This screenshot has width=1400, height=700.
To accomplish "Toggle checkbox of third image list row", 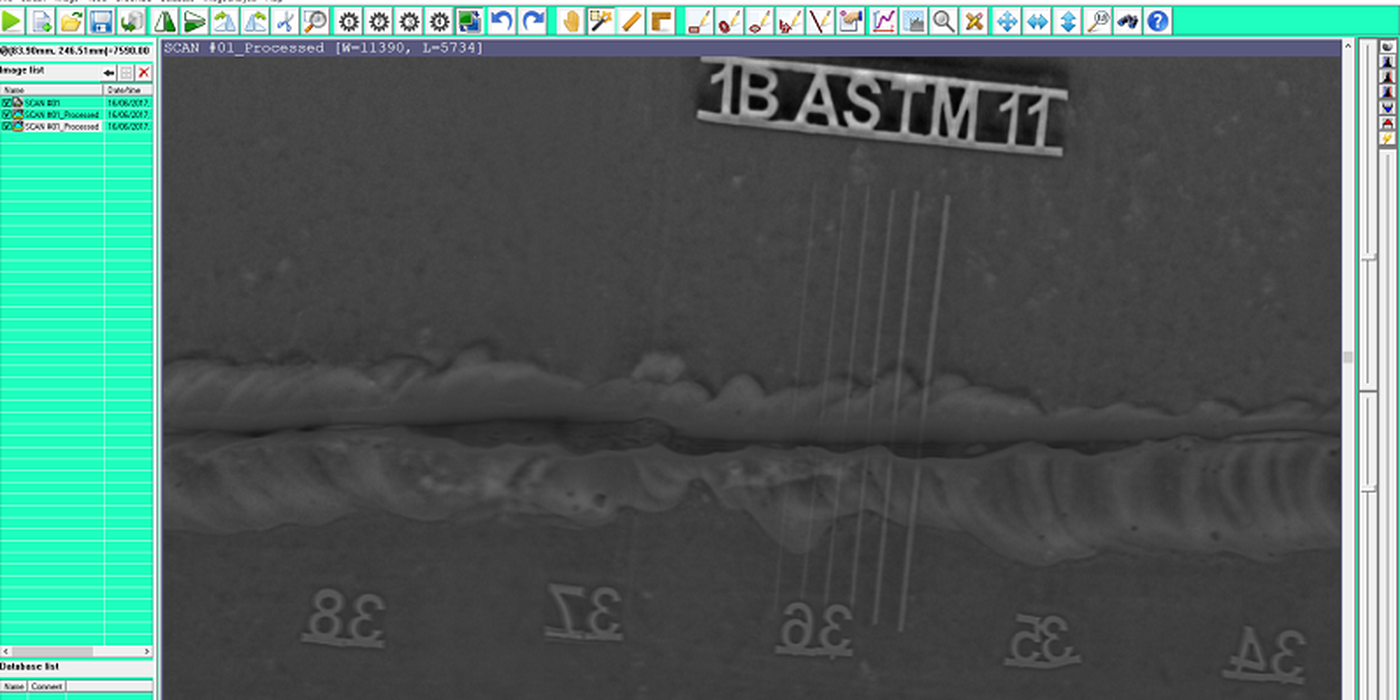I will pos(7,126).
